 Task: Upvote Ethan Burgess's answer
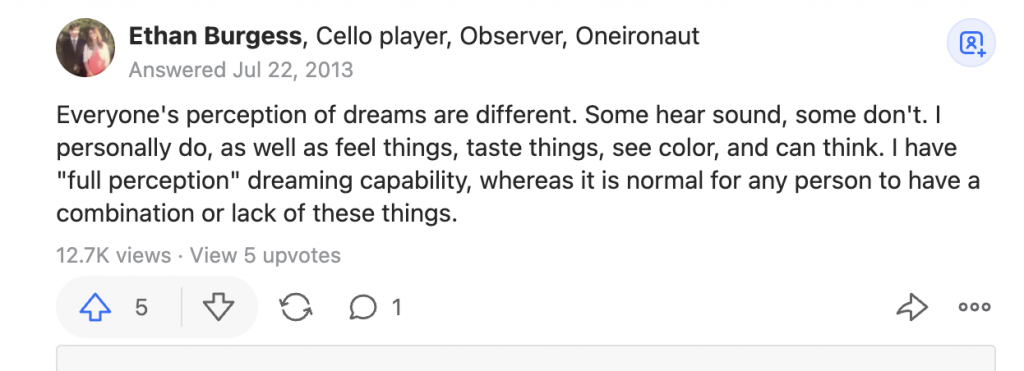coord(95,306)
